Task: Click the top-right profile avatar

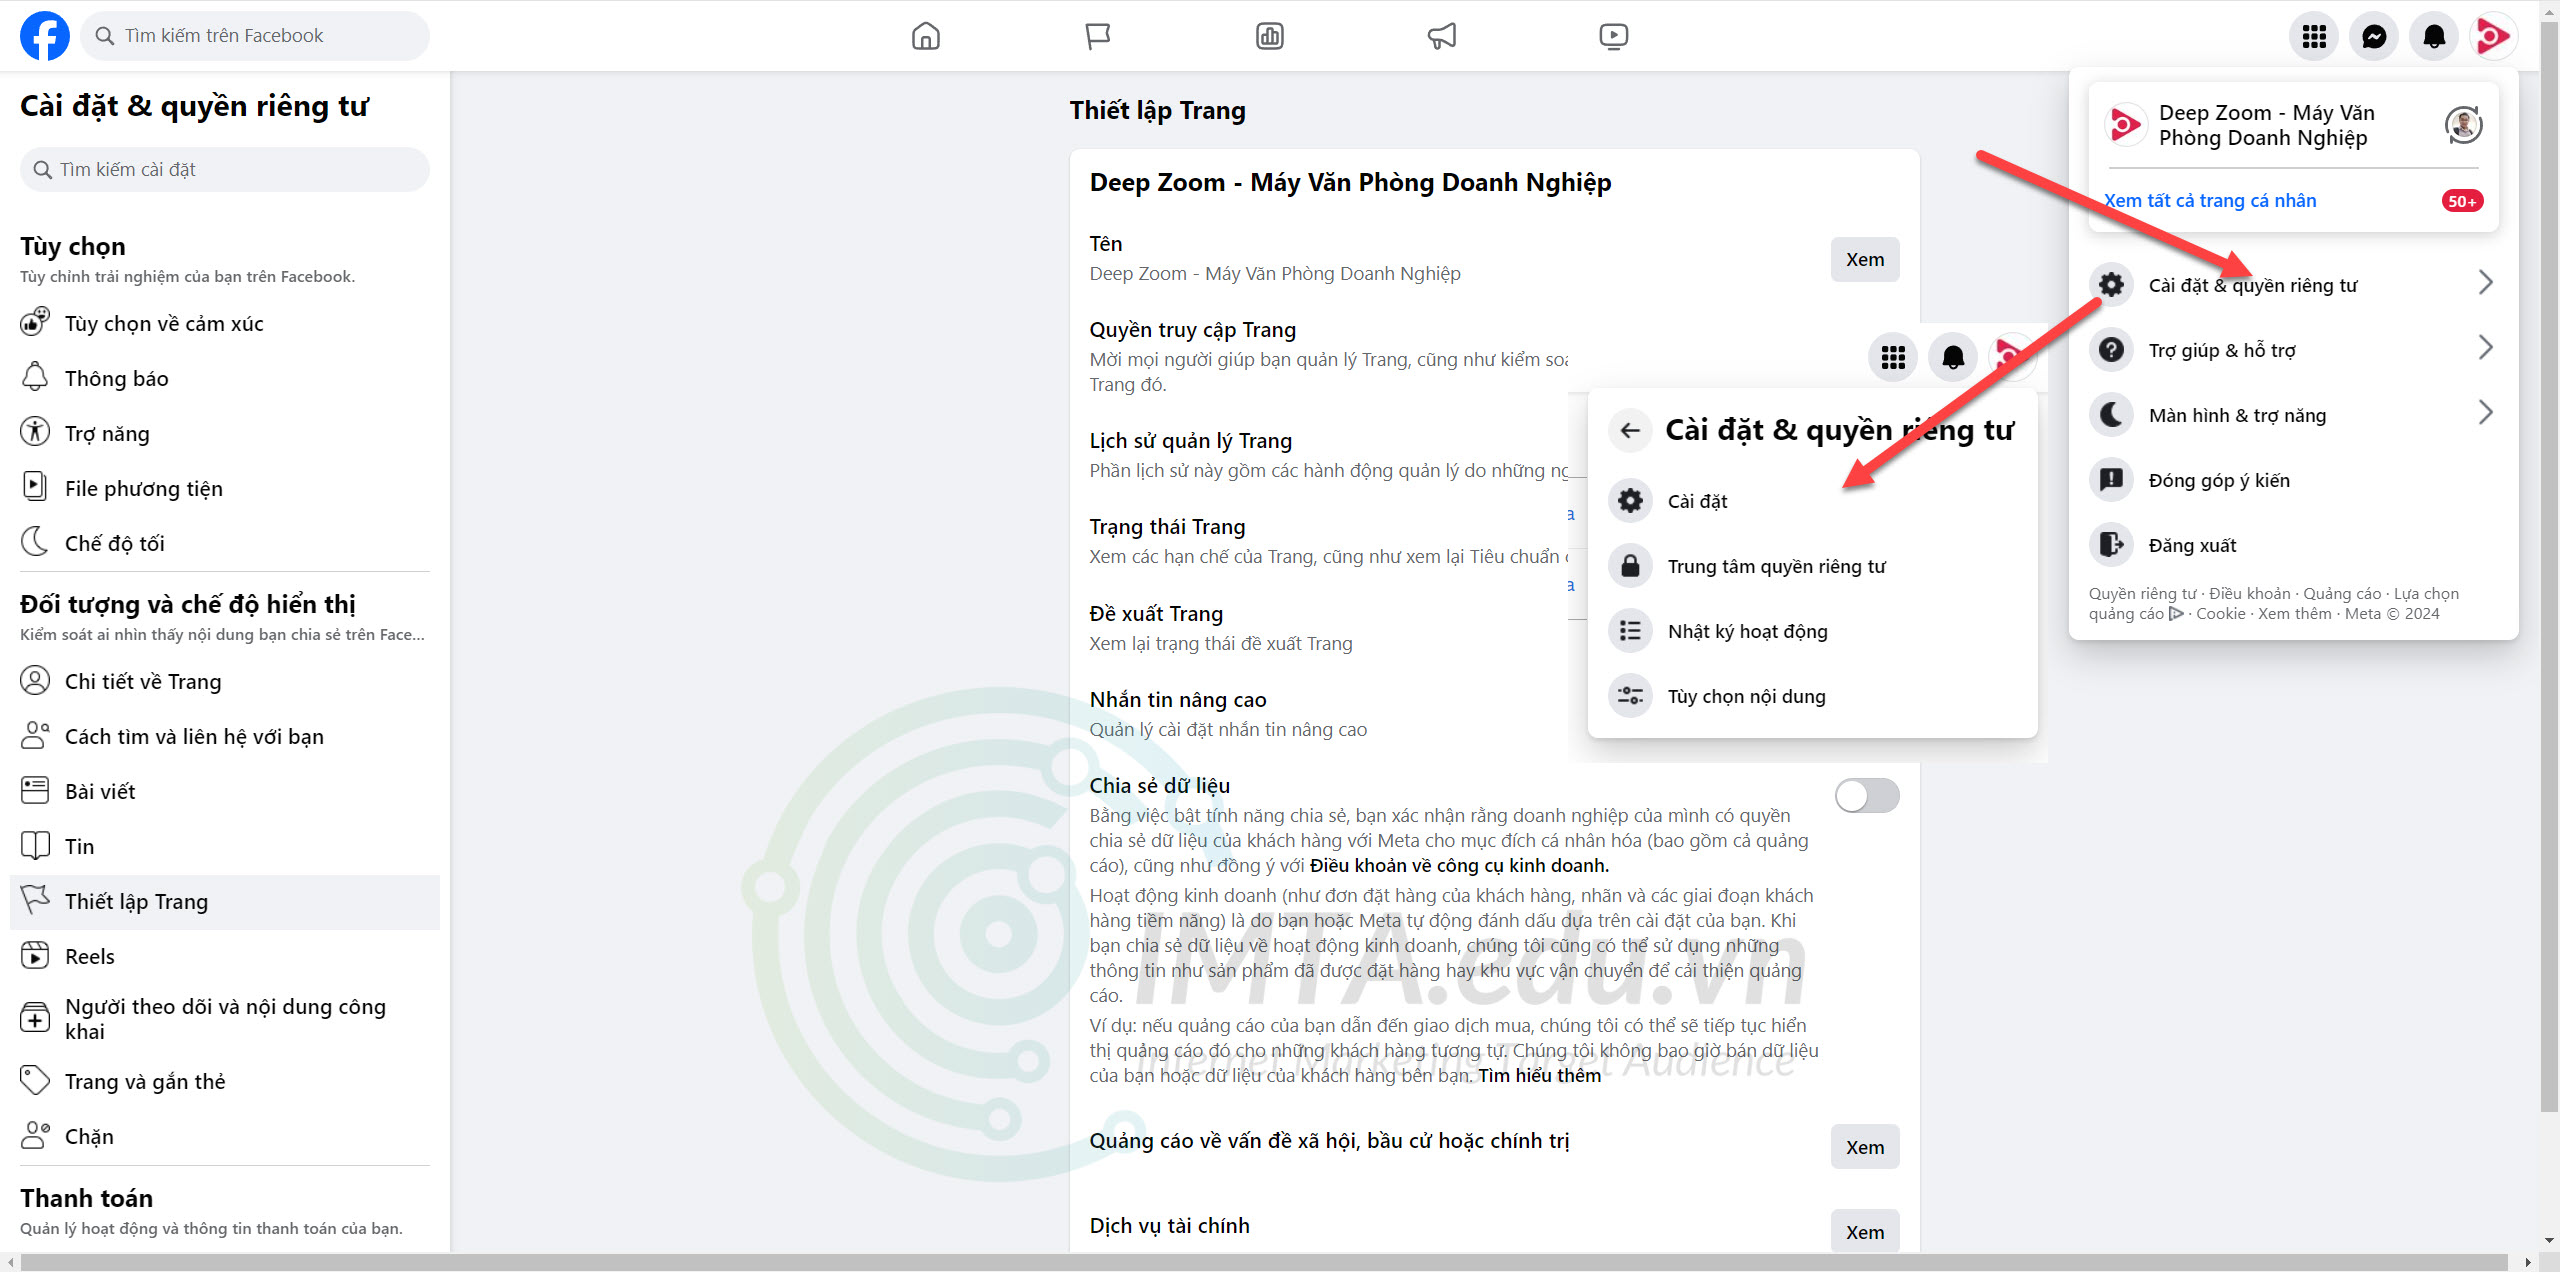Action: click(2493, 37)
